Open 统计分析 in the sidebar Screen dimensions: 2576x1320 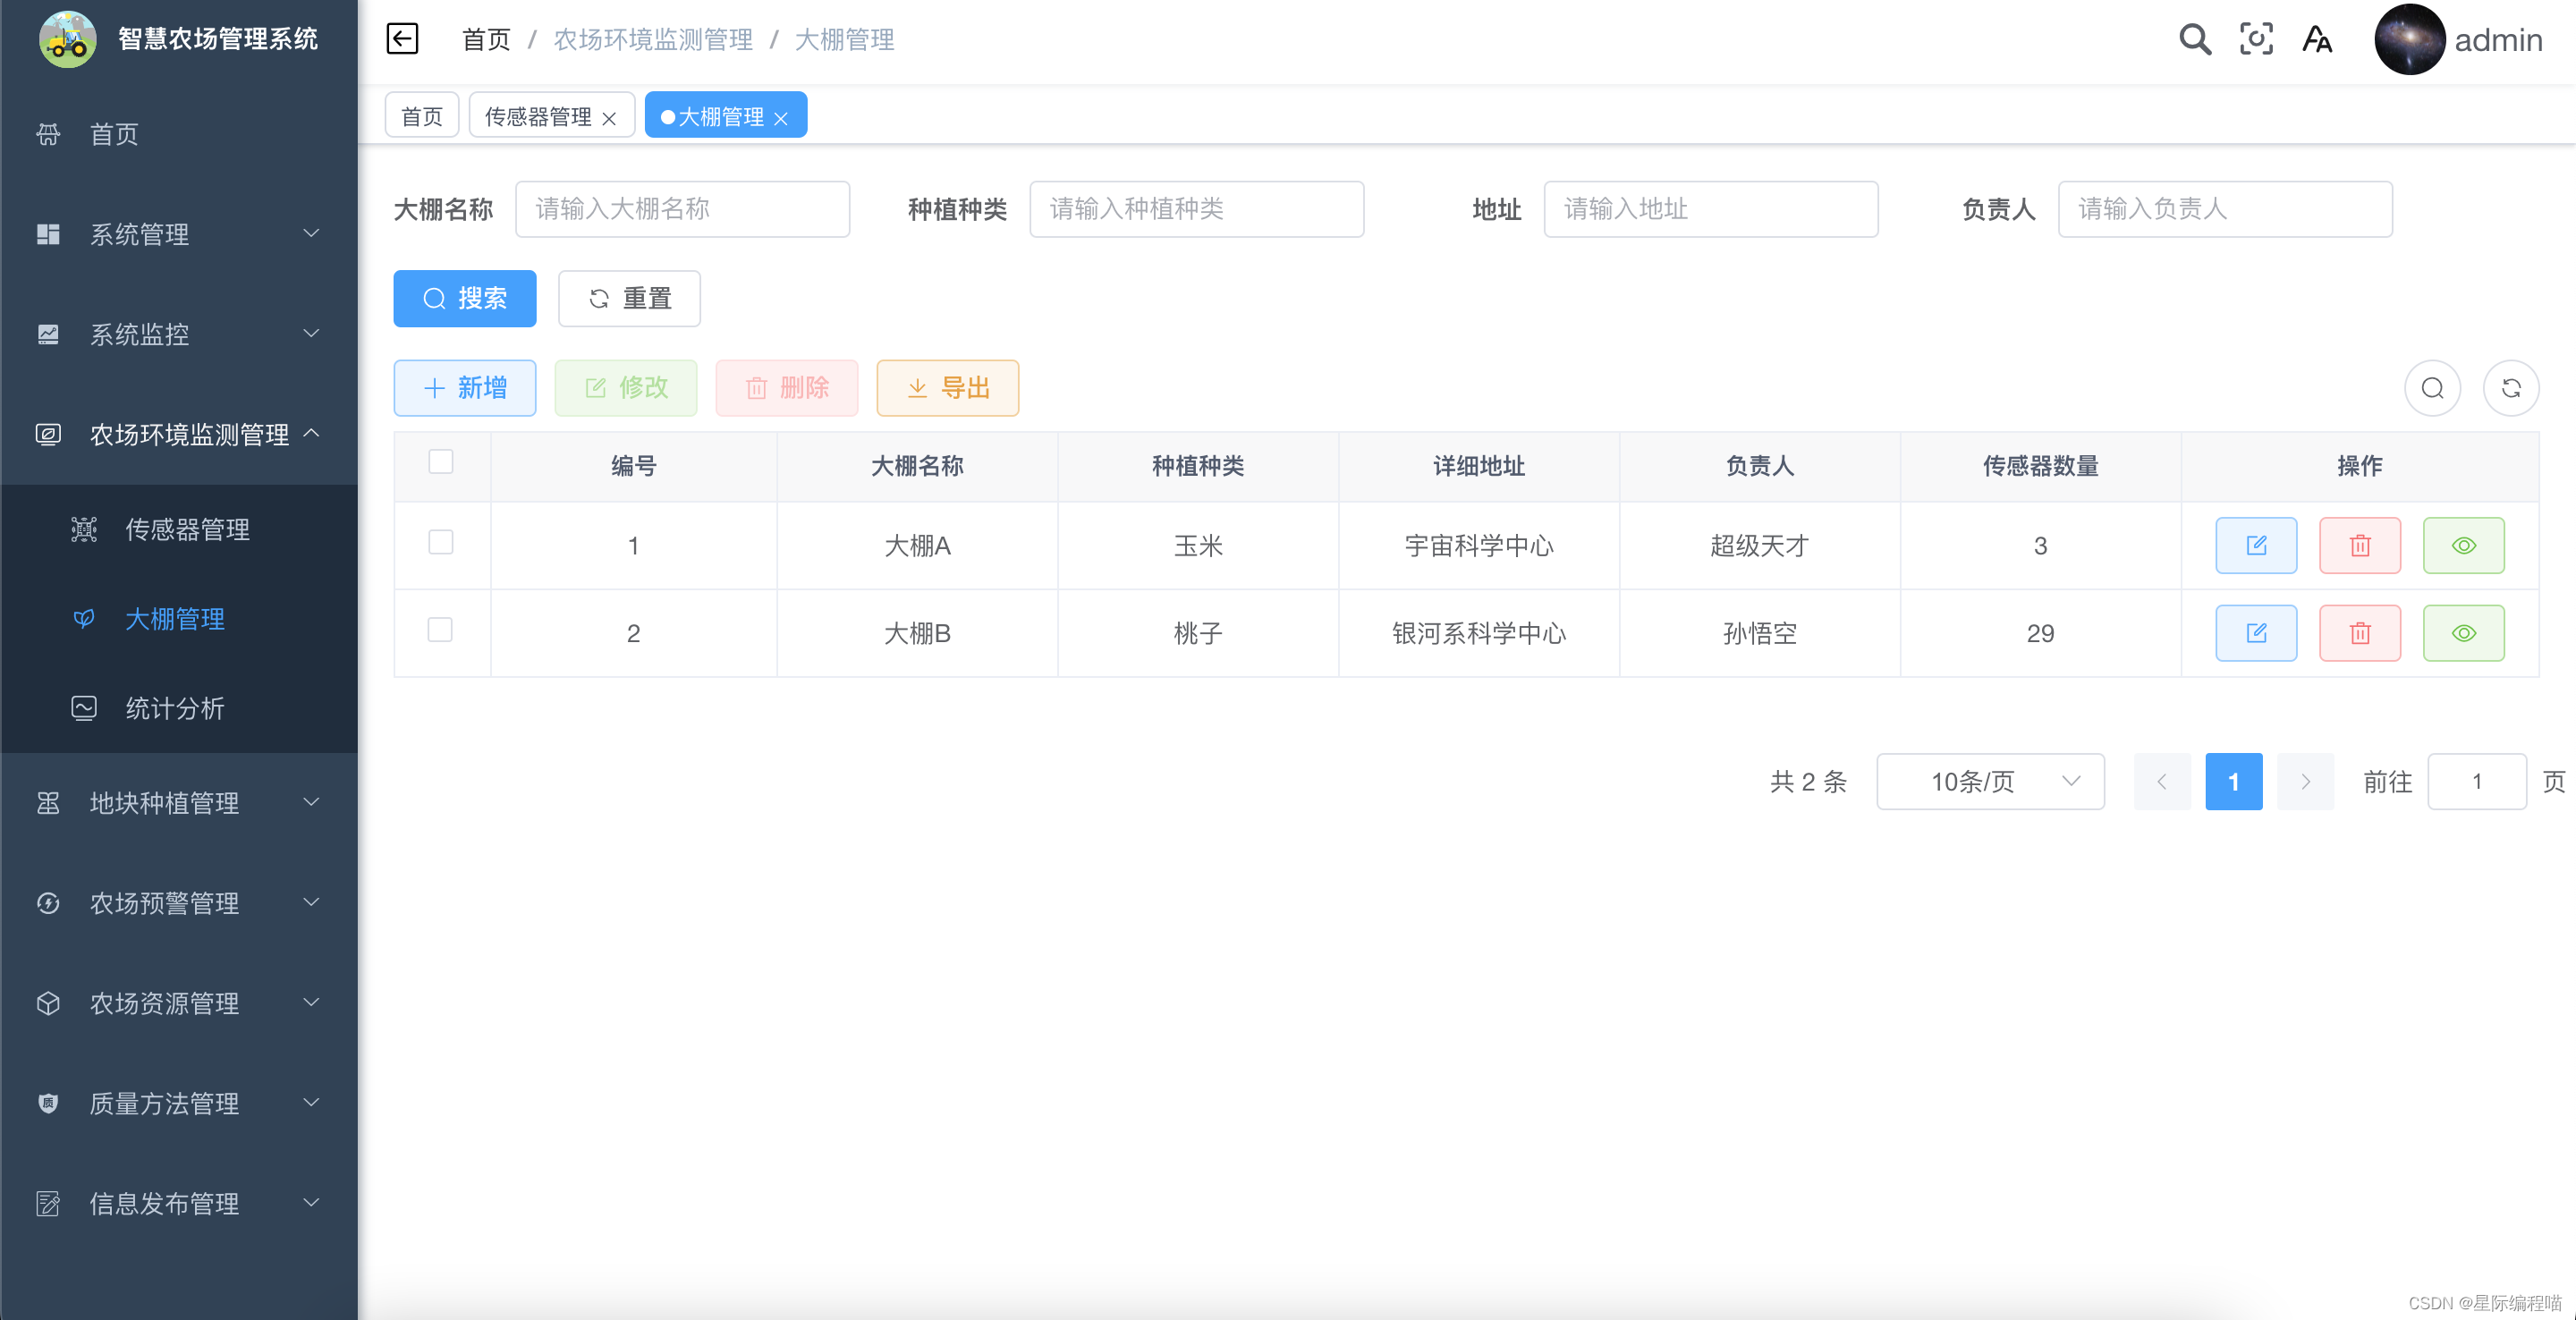pyautogui.click(x=175, y=708)
